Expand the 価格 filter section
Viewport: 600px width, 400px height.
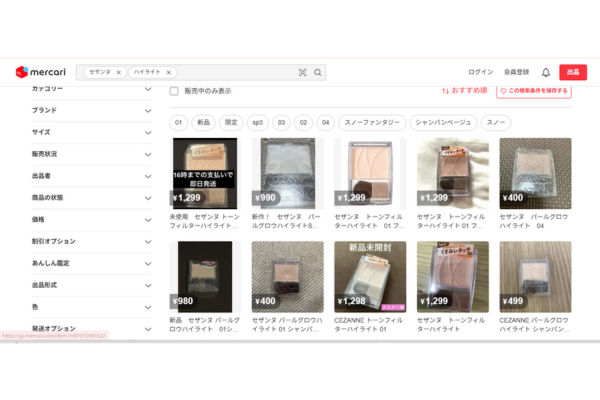pyautogui.click(x=147, y=219)
